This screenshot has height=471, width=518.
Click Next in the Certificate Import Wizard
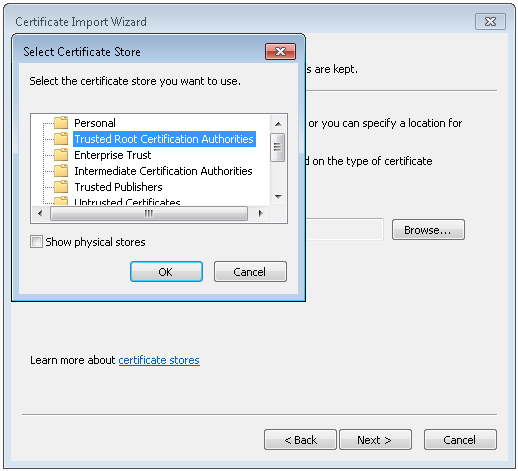[x=375, y=440]
